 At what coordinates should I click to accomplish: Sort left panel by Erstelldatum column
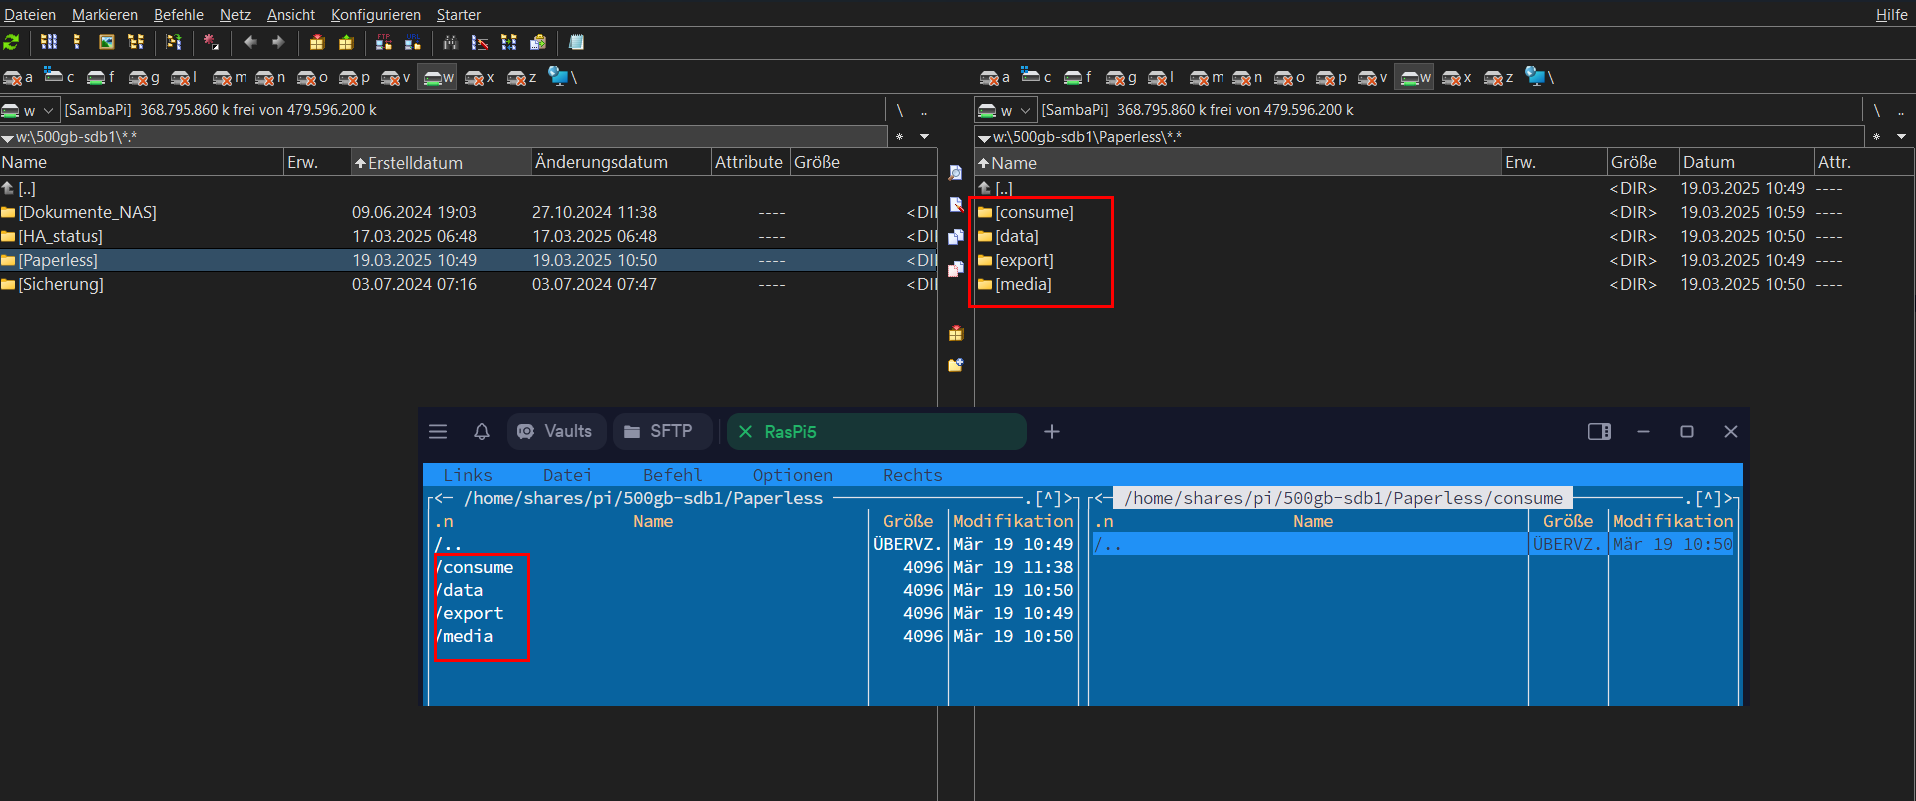coord(441,162)
